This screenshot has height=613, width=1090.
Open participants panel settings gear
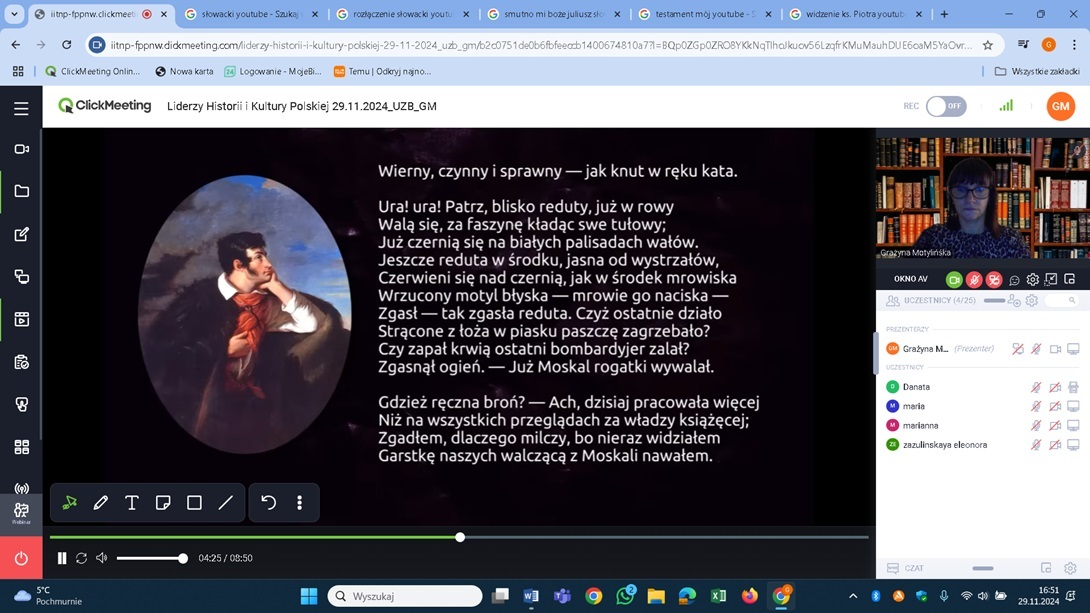(1032, 301)
